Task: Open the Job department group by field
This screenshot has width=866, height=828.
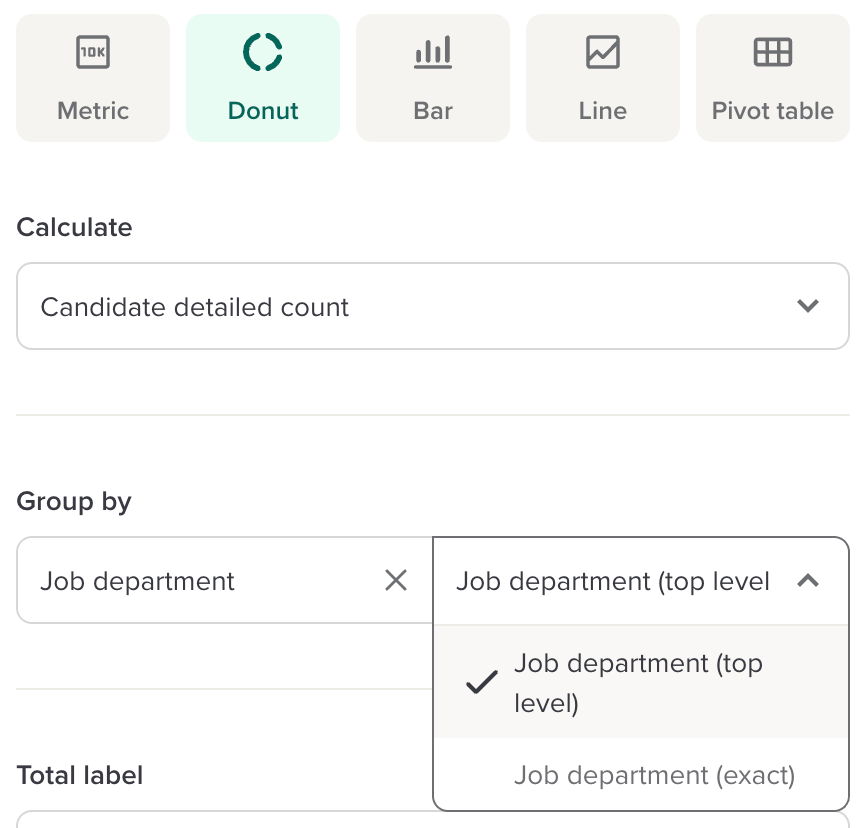Action: [x=200, y=581]
